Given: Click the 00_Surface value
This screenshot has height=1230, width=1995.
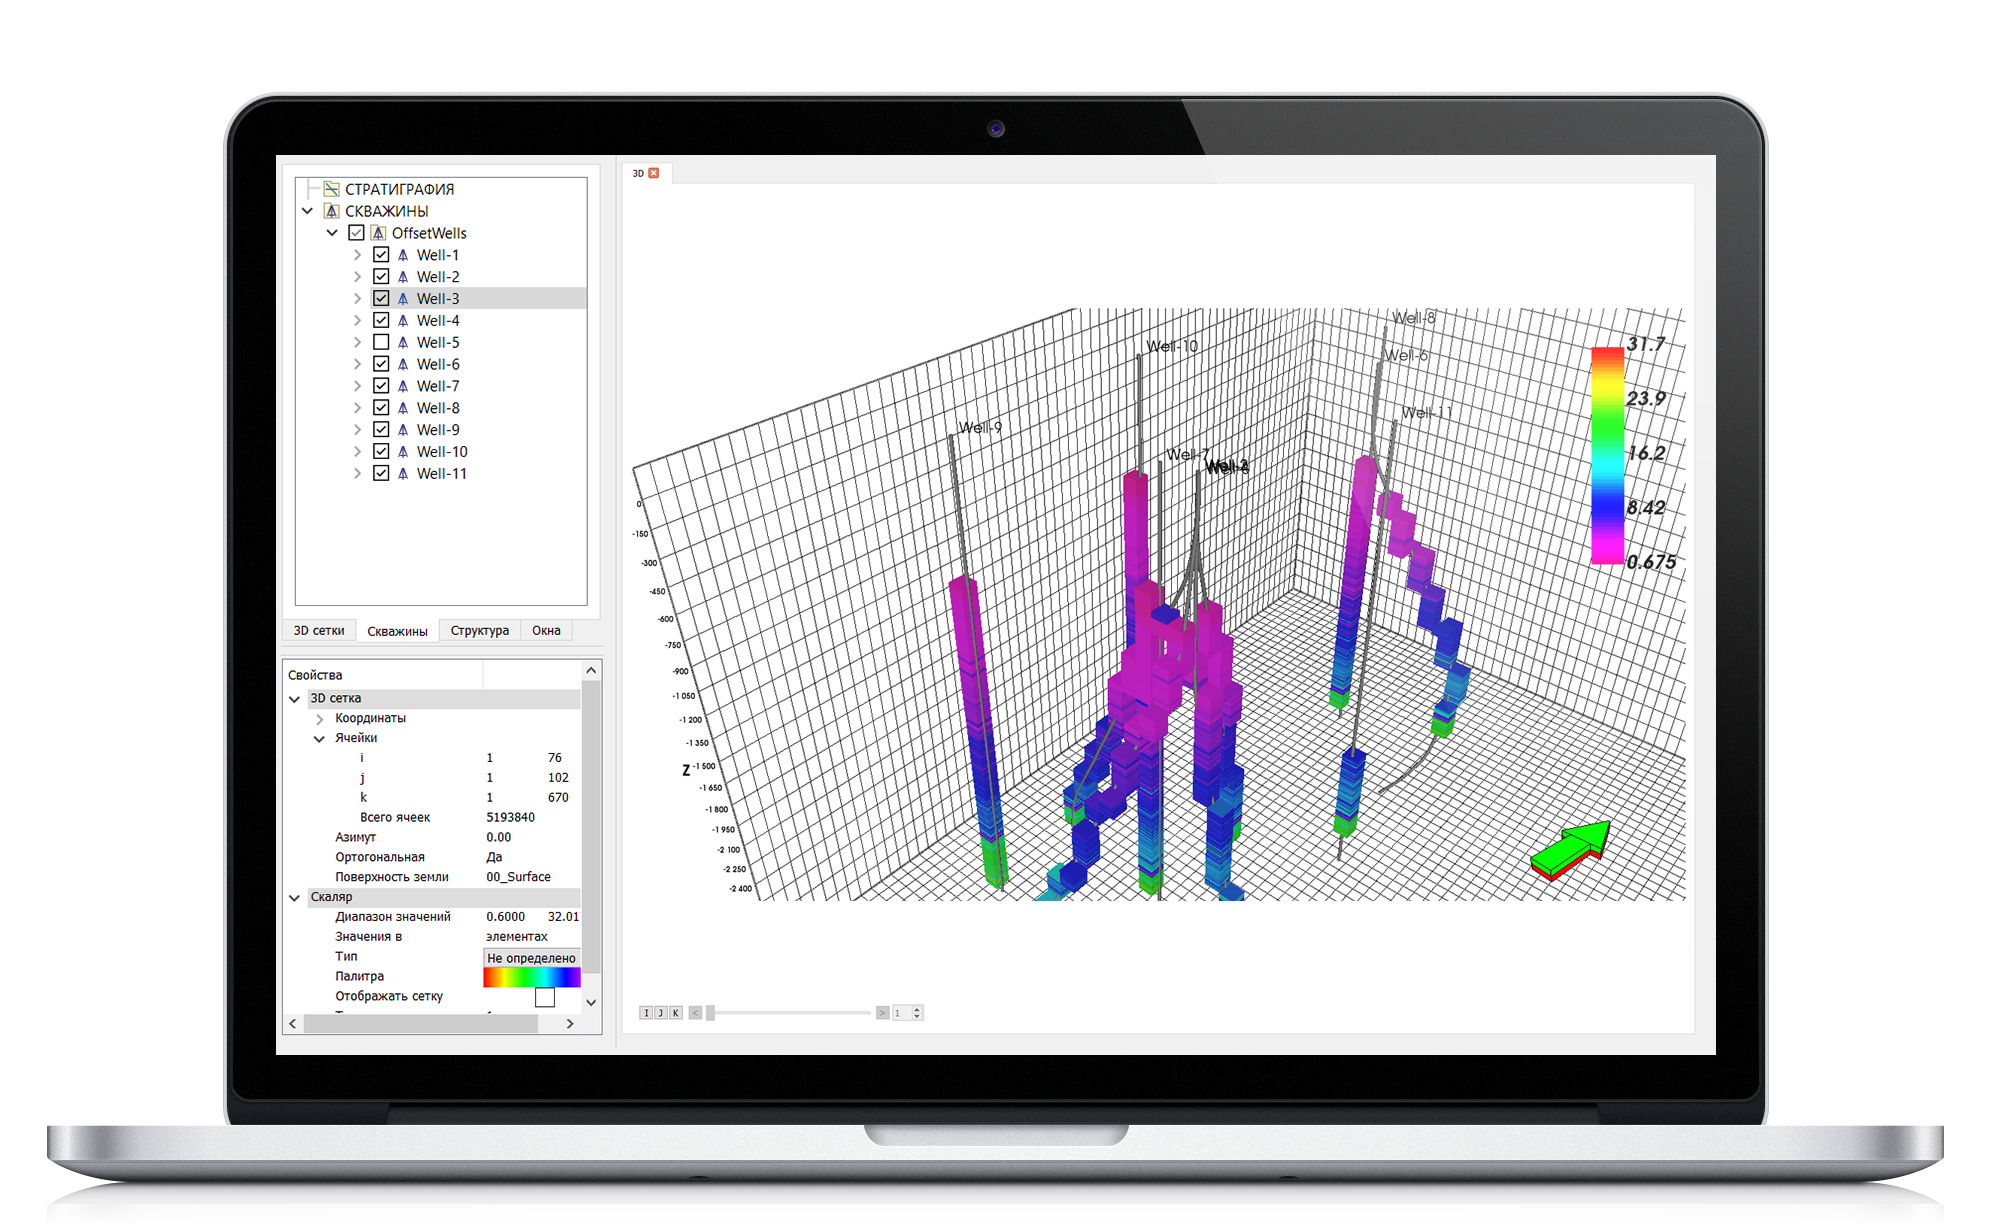Looking at the screenshot, I should click(518, 877).
